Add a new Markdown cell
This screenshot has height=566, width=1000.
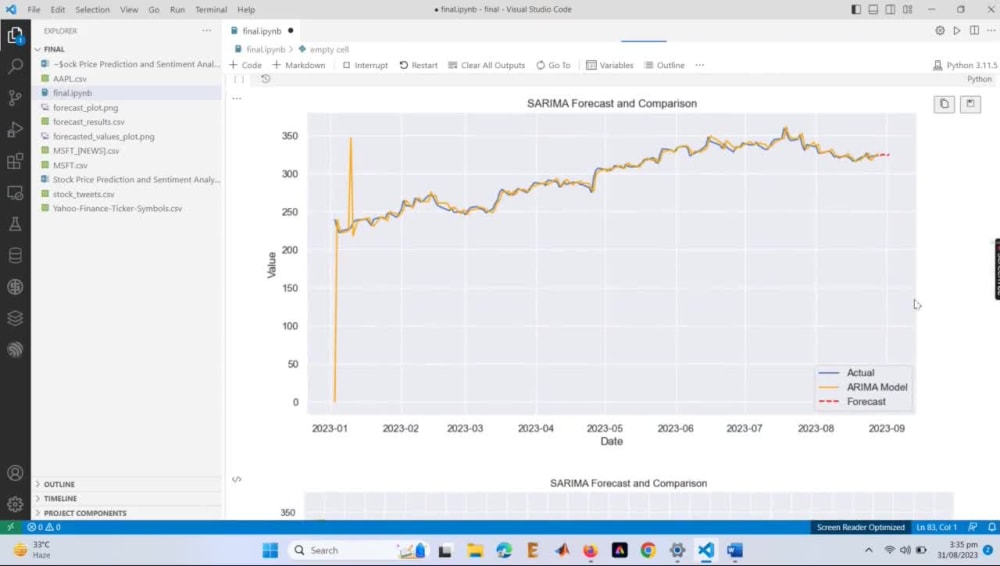pyautogui.click(x=298, y=65)
